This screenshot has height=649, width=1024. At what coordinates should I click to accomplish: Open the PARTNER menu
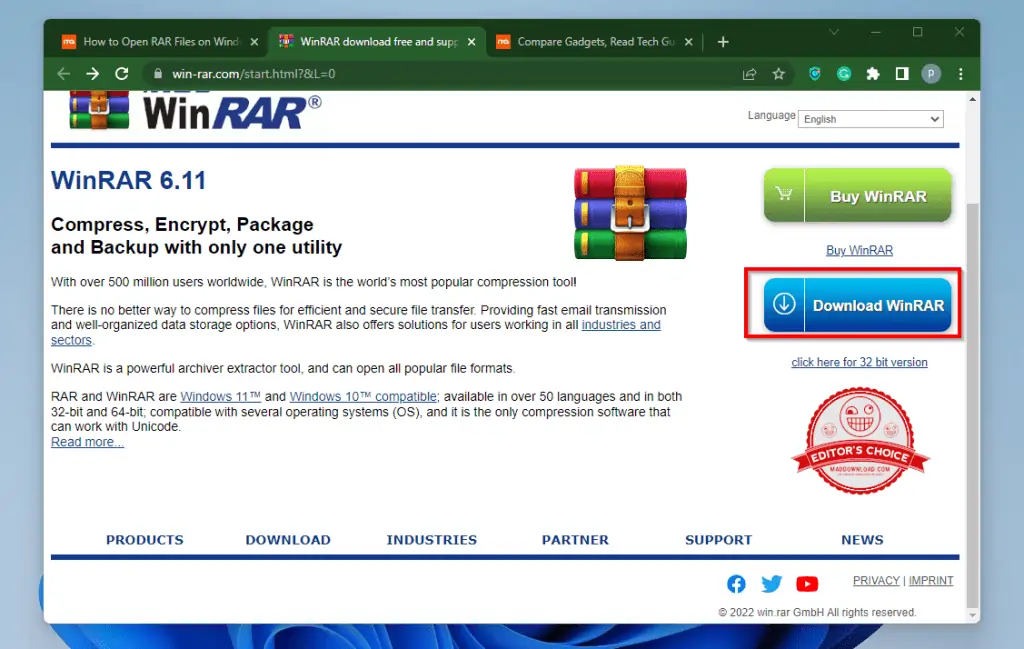coord(575,540)
